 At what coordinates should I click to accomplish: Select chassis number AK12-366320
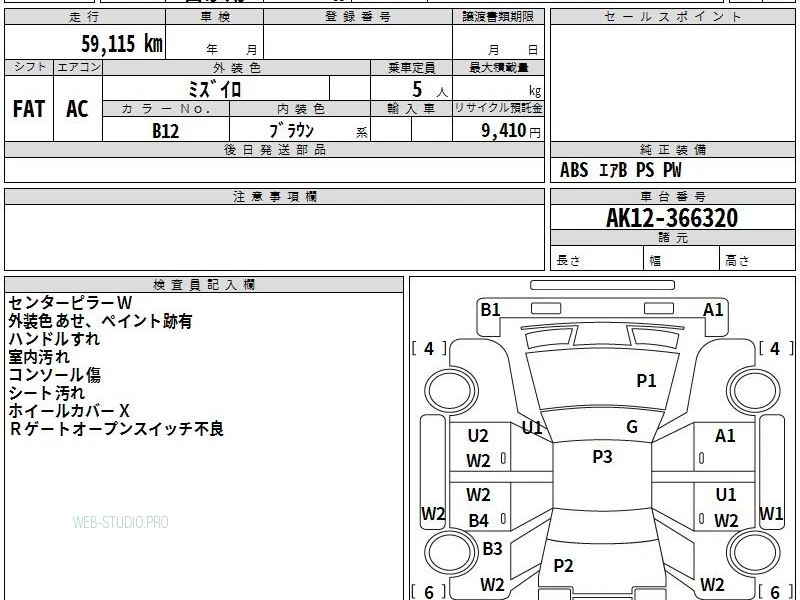672,218
